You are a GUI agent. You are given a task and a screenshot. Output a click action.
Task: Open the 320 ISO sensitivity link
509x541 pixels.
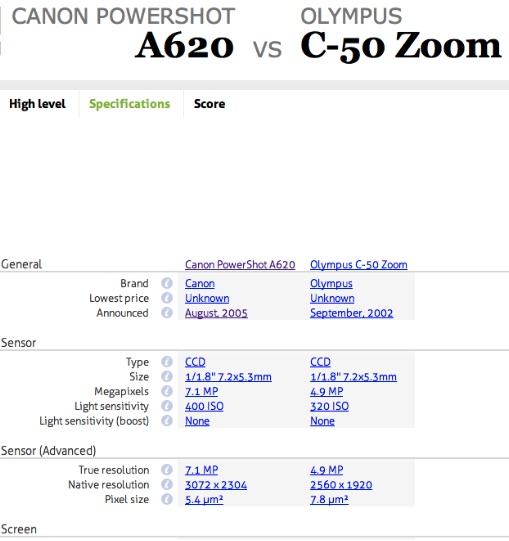(329, 406)
